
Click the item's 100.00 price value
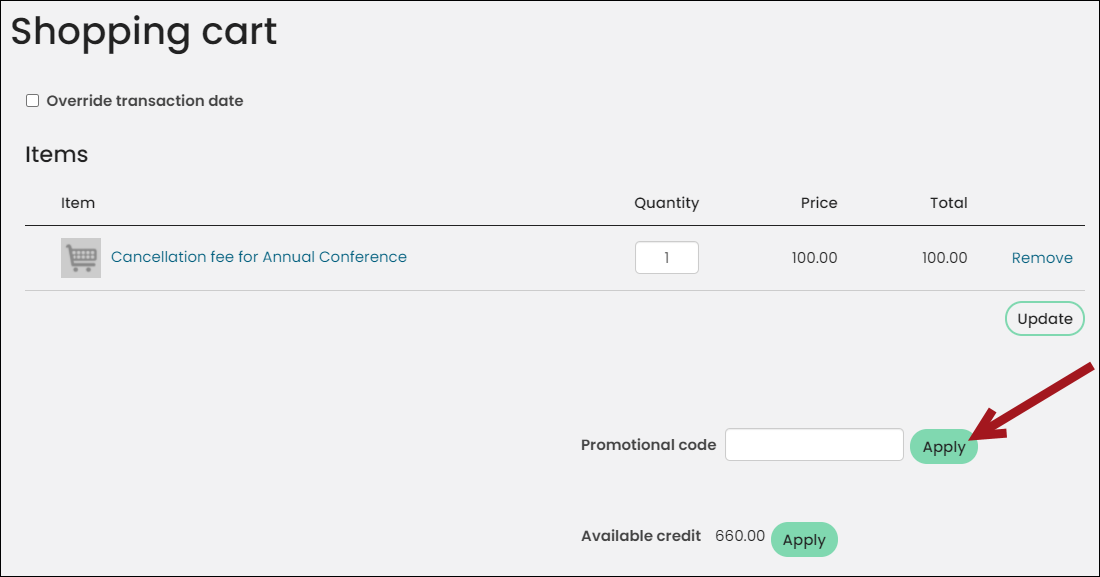click(x=814, y=258)
